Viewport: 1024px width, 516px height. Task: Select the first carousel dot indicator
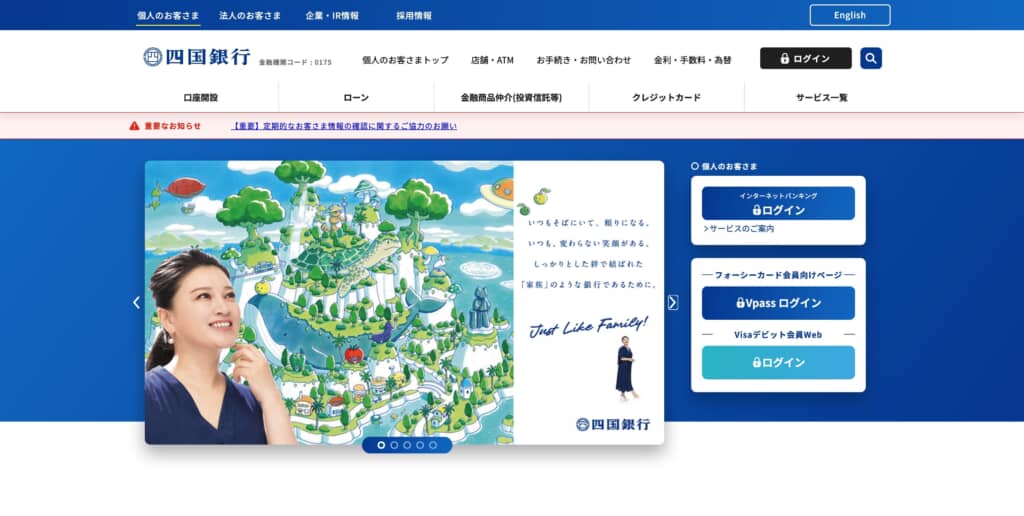click(381, 445)
